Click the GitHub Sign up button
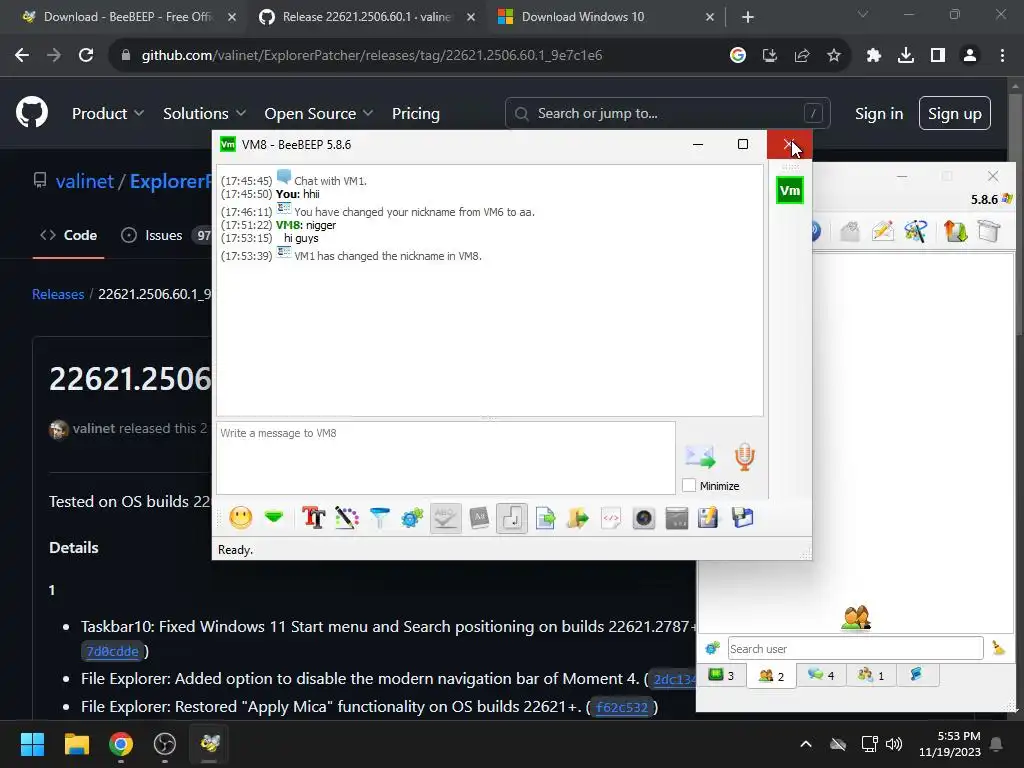1024x768 pixels. click(955, 114)
